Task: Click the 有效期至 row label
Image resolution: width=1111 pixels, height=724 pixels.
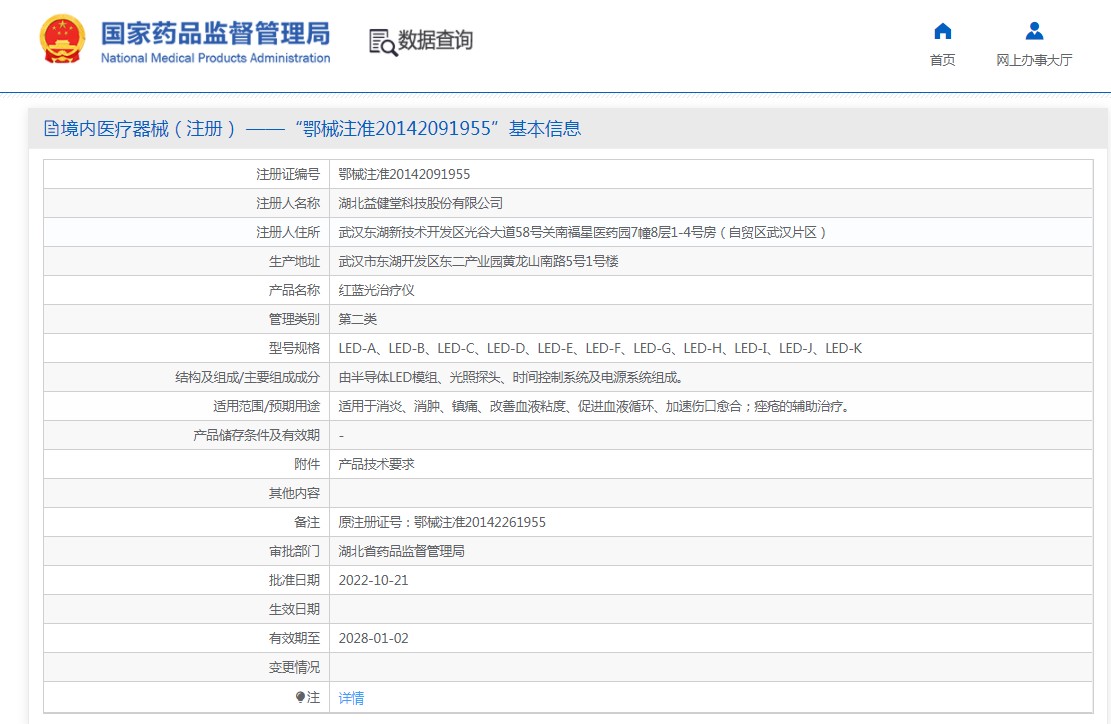Action: coord(294,638)
